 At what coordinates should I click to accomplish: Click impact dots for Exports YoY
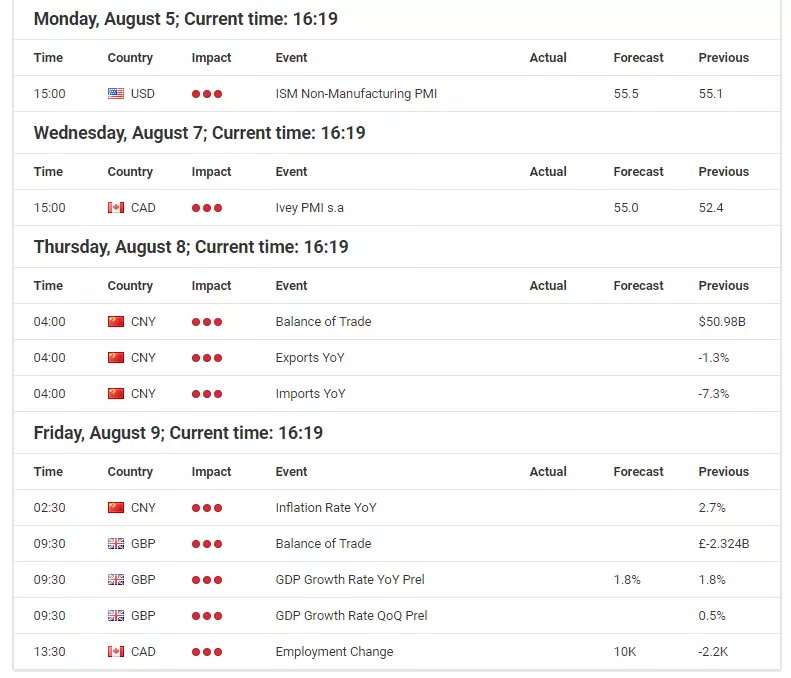click(207, 358)
